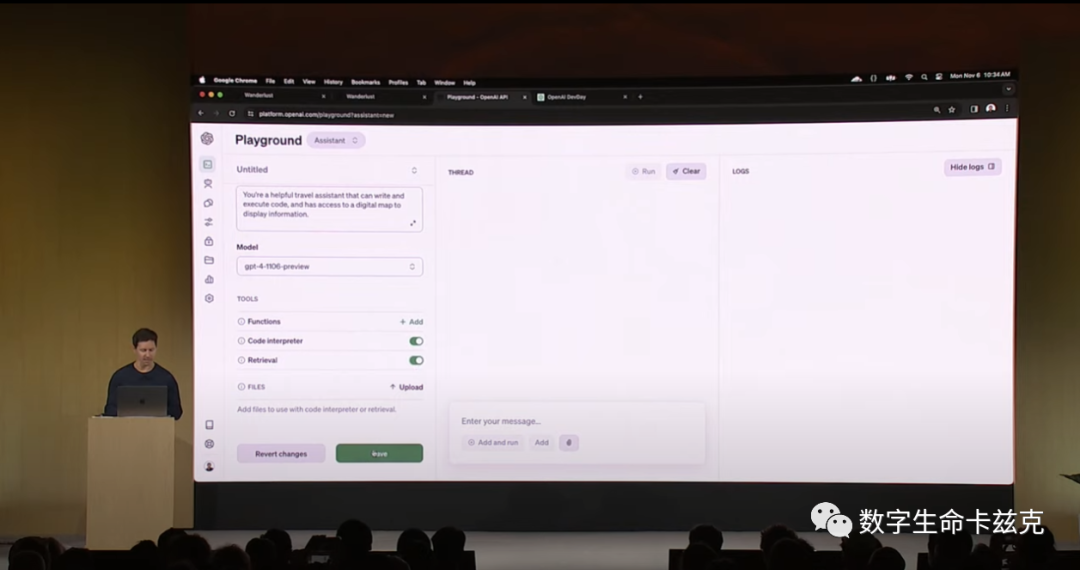Click the info icon next to Retrieval

pyautogui.click(x=241, y=360)
